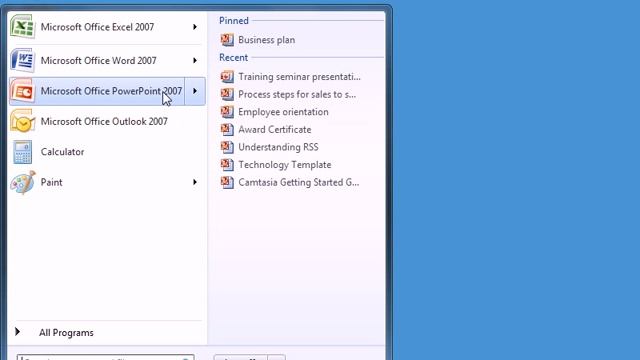Click the Employee orientation file icon
Image resolution: width=640 pixels, height=360 pixels.
pyautogui.click(x=227, y=112)
